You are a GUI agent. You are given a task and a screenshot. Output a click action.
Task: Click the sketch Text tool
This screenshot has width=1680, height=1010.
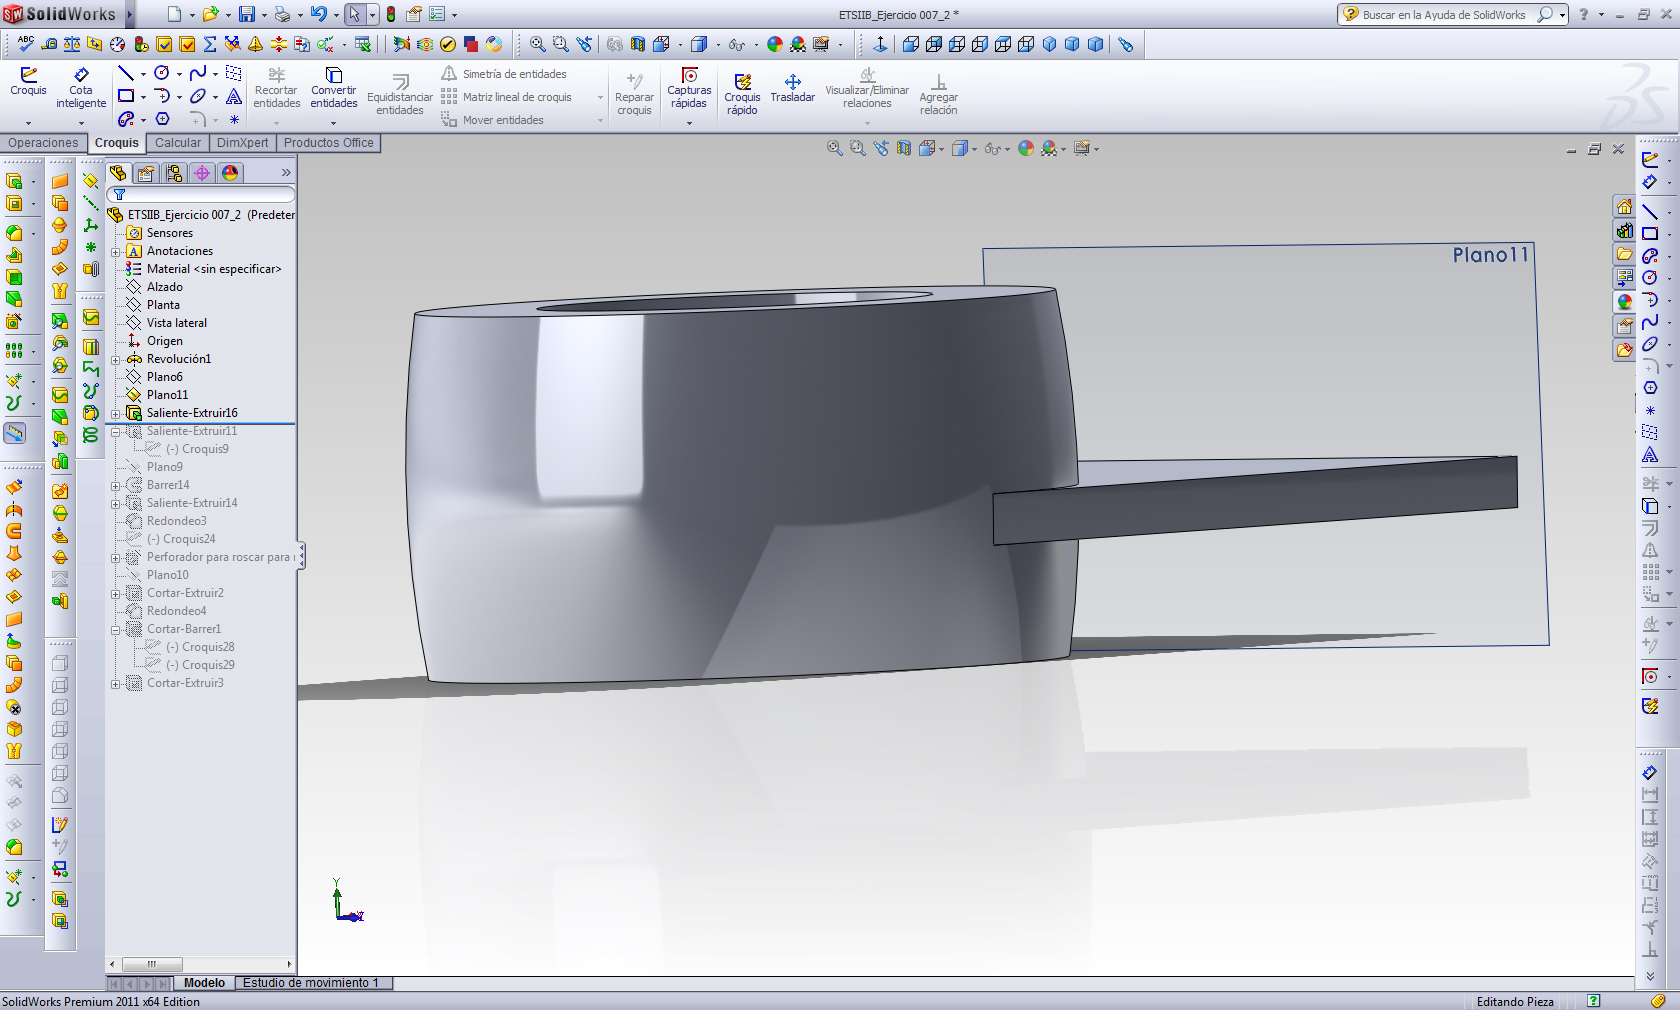point(234,96)
